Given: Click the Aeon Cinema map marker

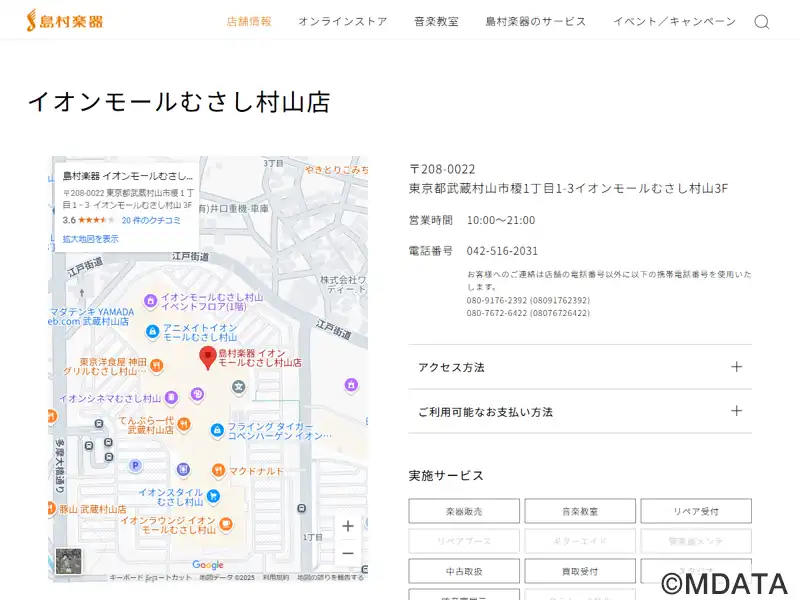Looking at the screenshot, I should click(x=171, y=397).
